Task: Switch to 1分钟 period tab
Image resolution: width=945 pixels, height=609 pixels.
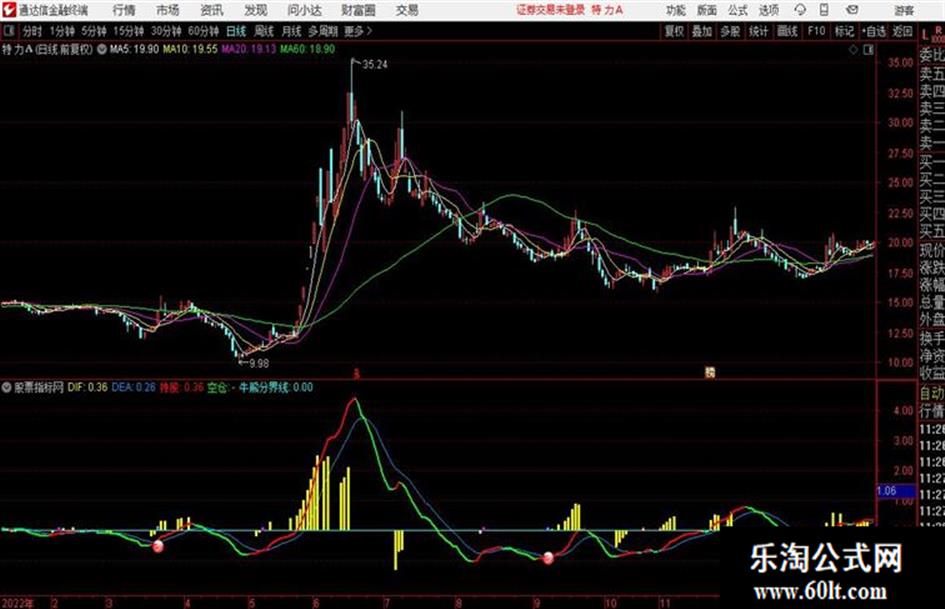Action: 61,31
